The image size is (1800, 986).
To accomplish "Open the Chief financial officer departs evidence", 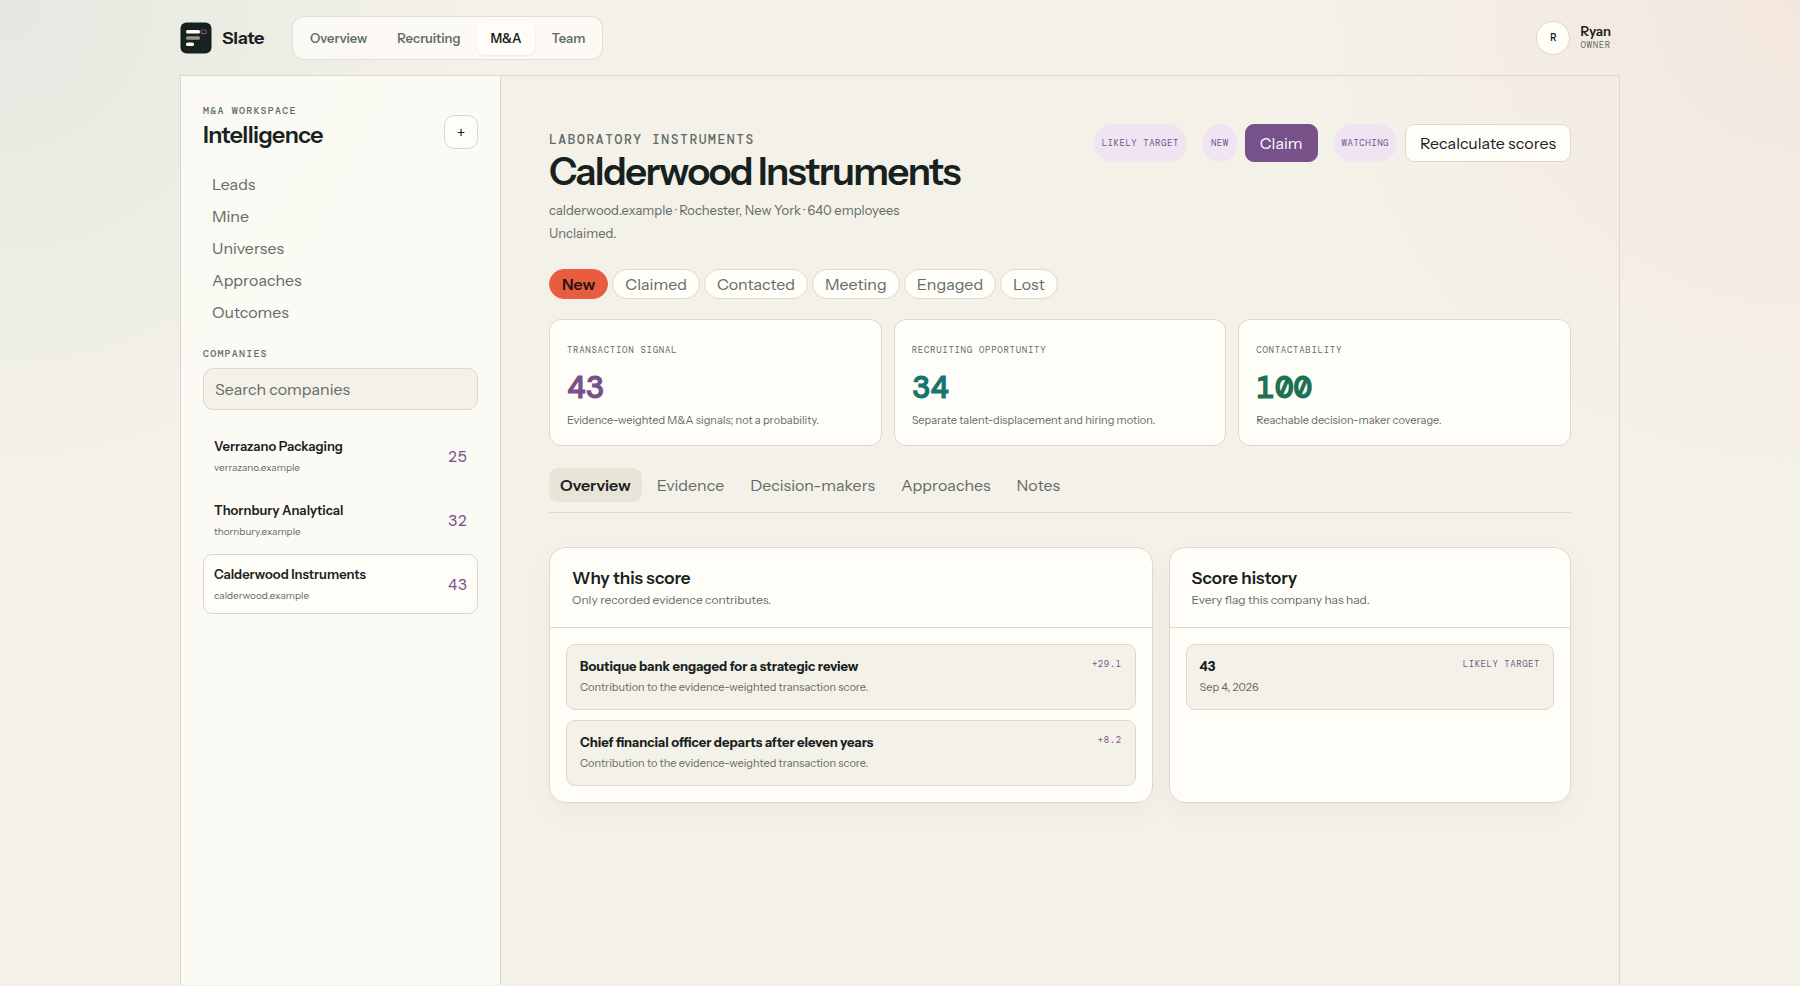I will click(851, 753).
